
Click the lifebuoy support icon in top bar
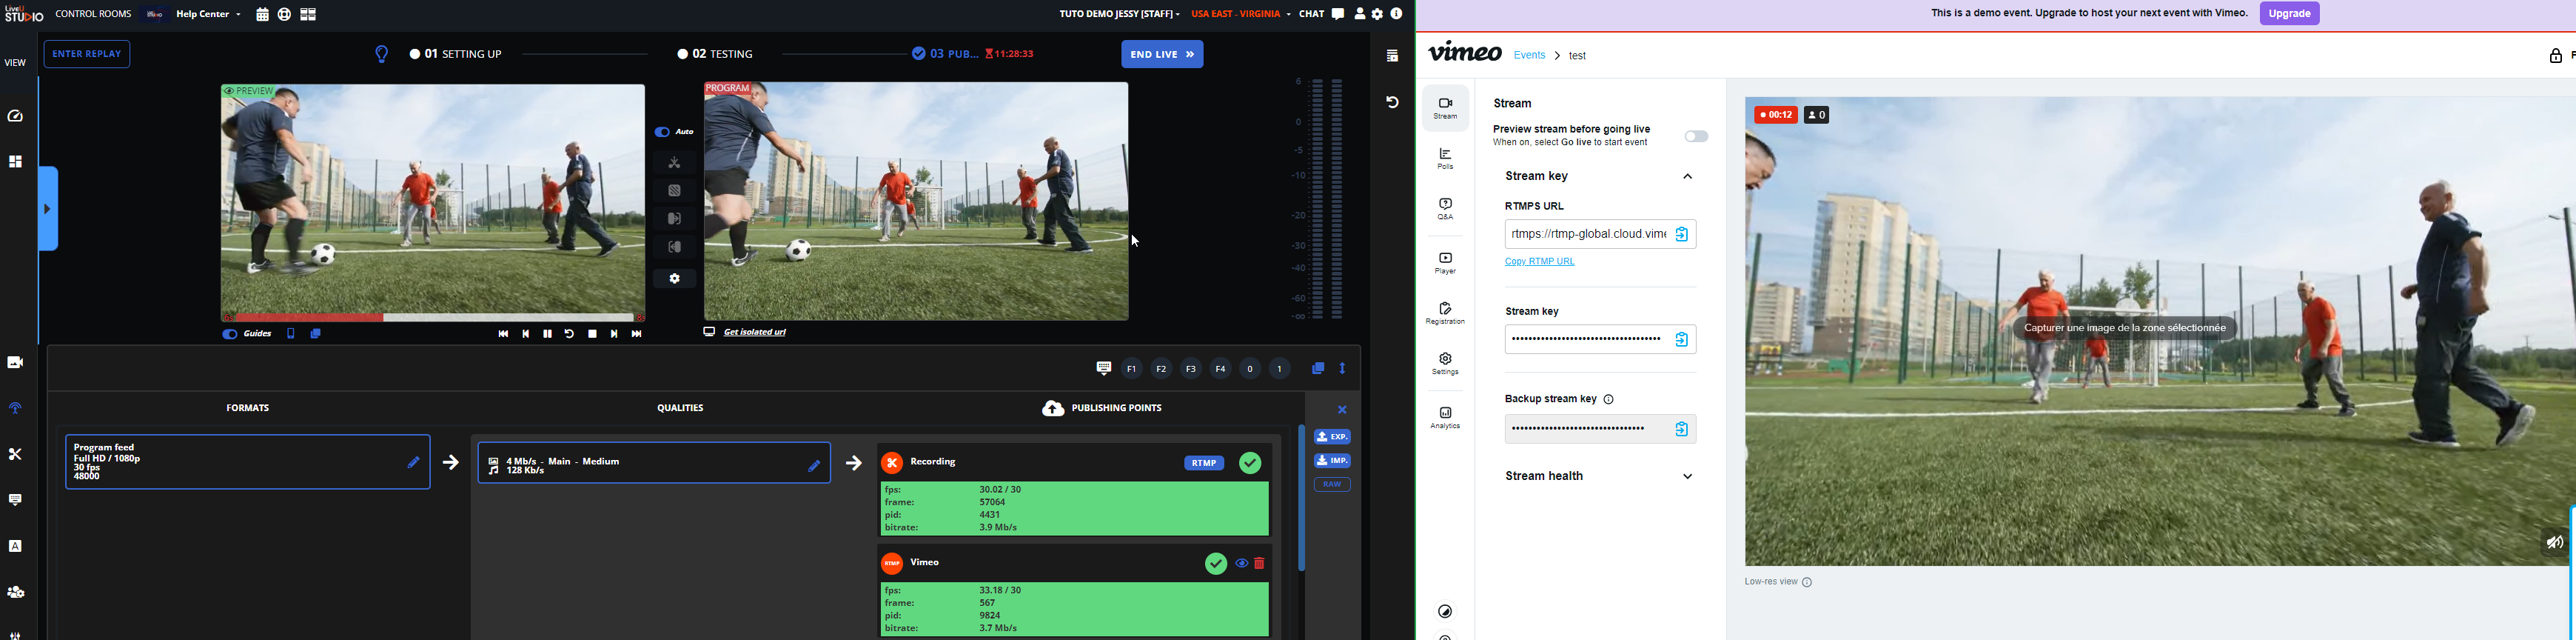click(x=285, y=15)
